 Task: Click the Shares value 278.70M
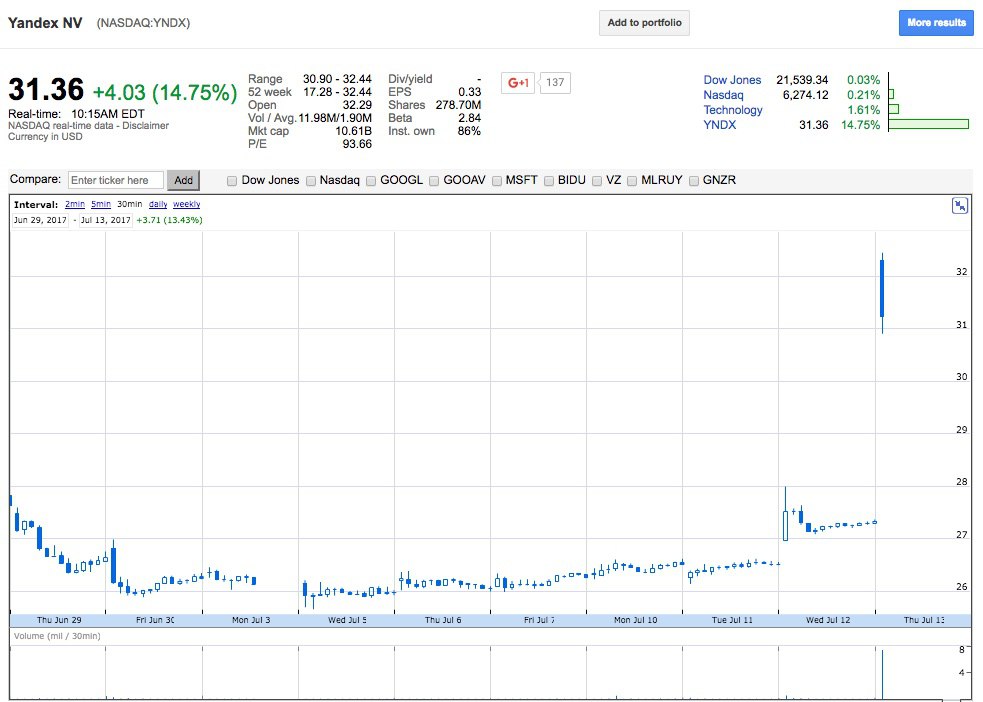coord(458,105)
